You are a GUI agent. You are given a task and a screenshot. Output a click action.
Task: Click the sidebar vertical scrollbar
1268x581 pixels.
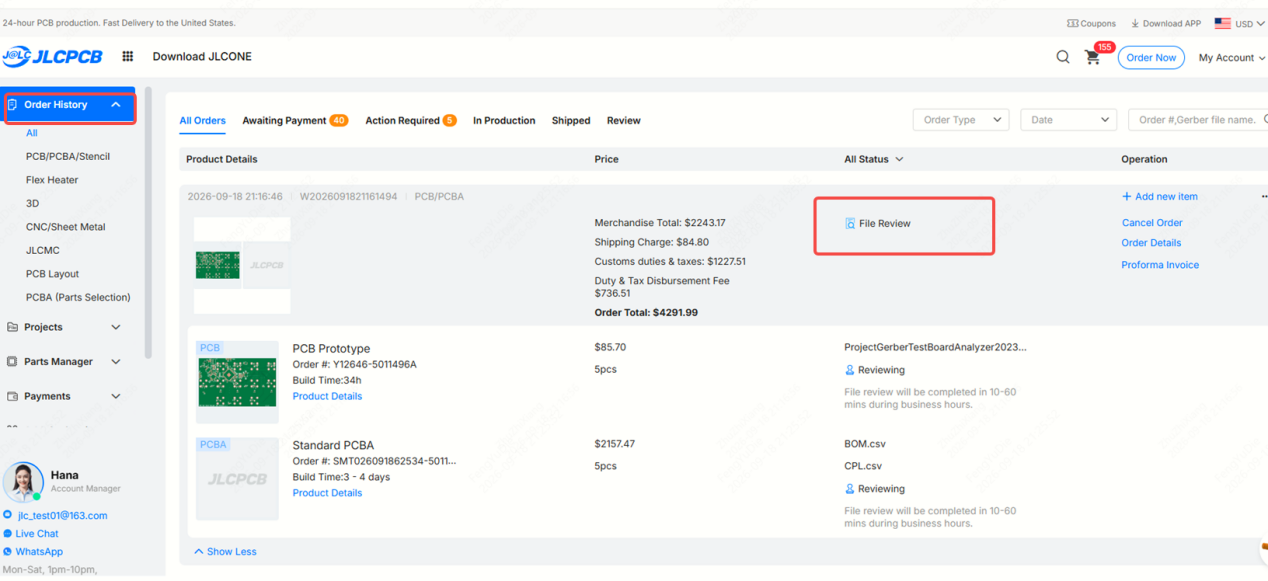(149, 222)
